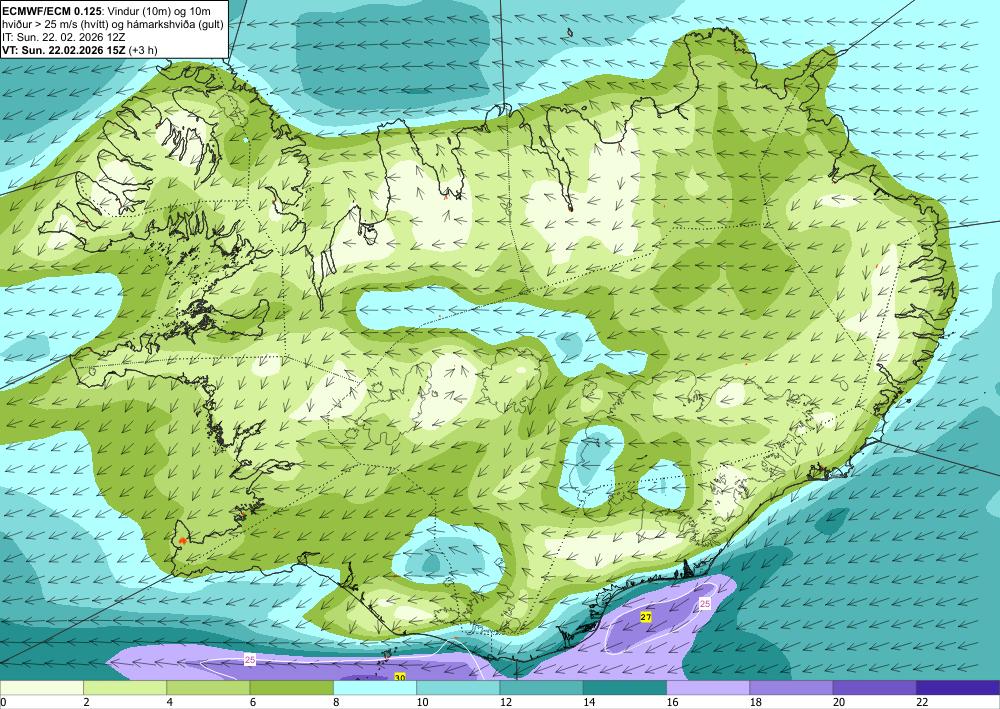Click the "25" contour label beside the 30 label
1000x709 pixels.
coord(250,660)
